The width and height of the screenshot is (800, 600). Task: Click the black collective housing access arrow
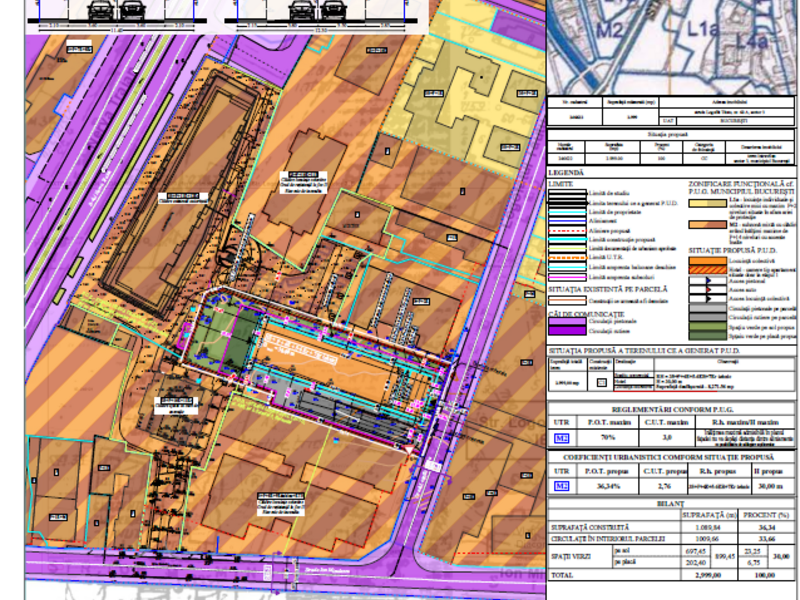click(708, 299)
